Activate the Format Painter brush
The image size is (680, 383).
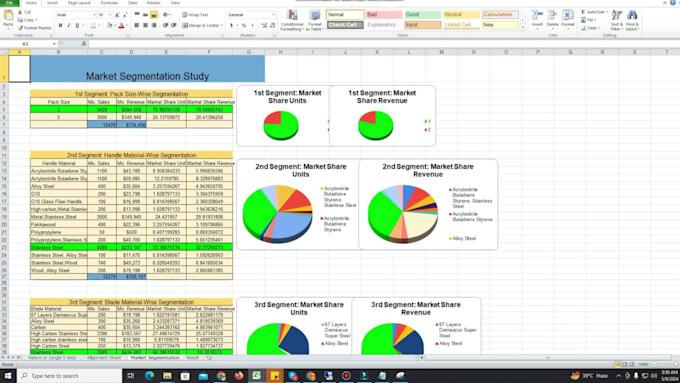tap(20, 28)
